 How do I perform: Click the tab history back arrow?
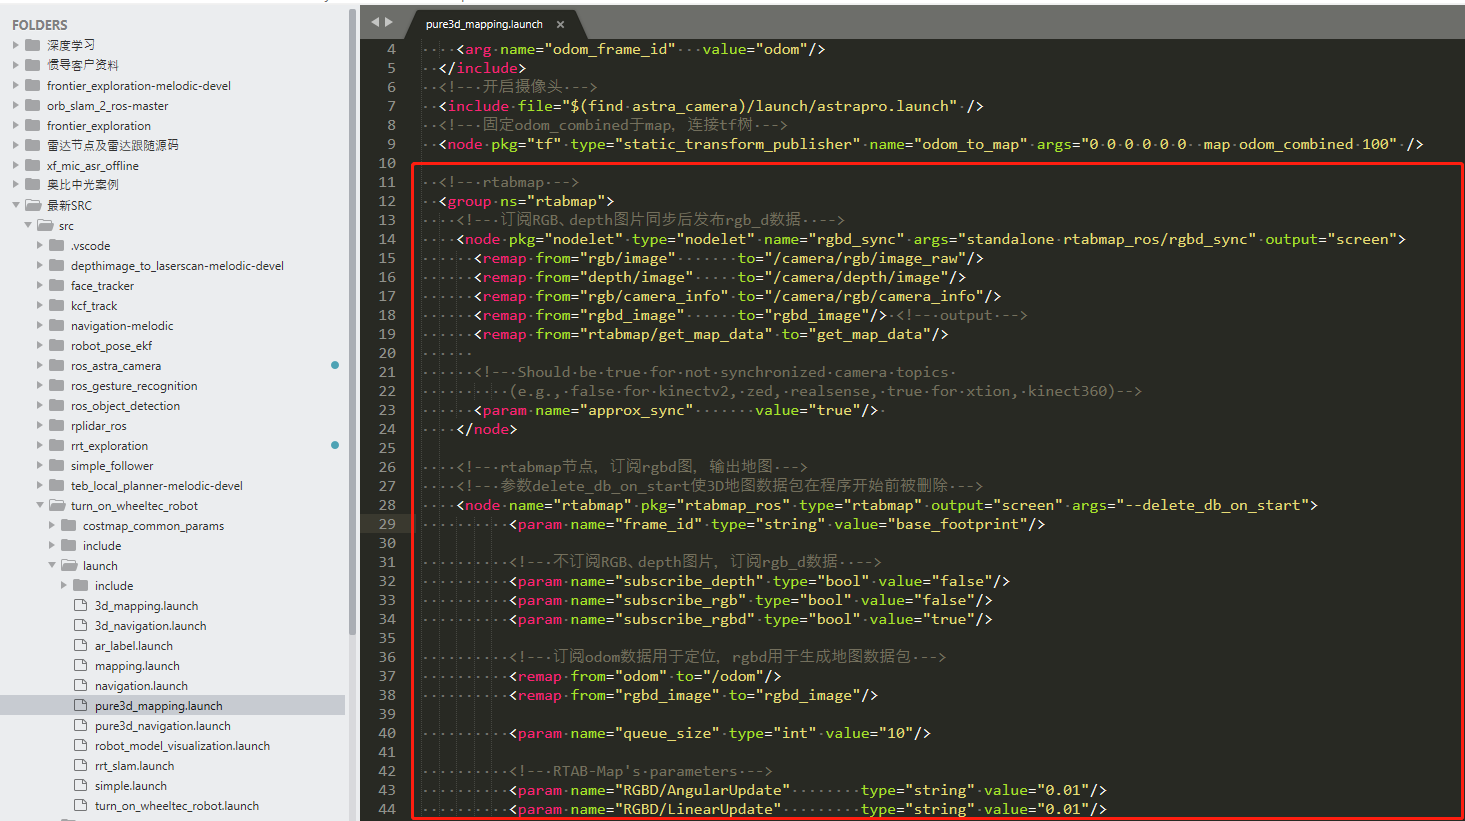tap(375, 22)
